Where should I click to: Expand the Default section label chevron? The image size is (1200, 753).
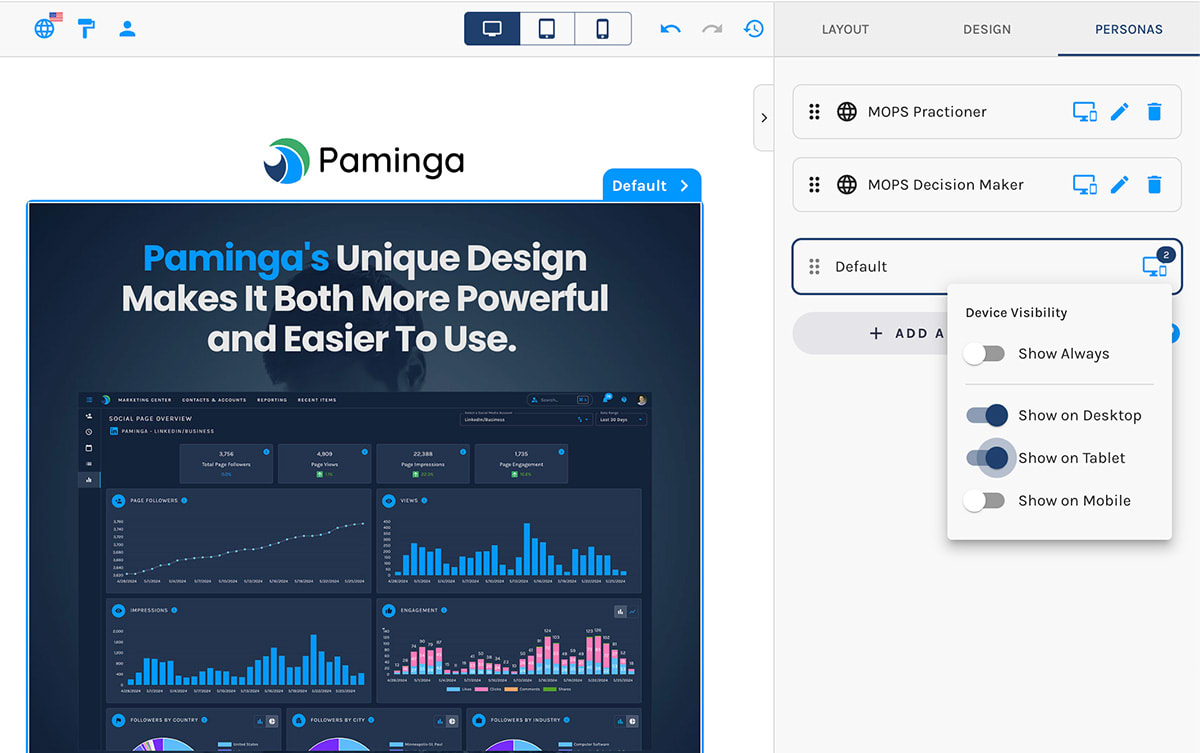pos(685,186)
